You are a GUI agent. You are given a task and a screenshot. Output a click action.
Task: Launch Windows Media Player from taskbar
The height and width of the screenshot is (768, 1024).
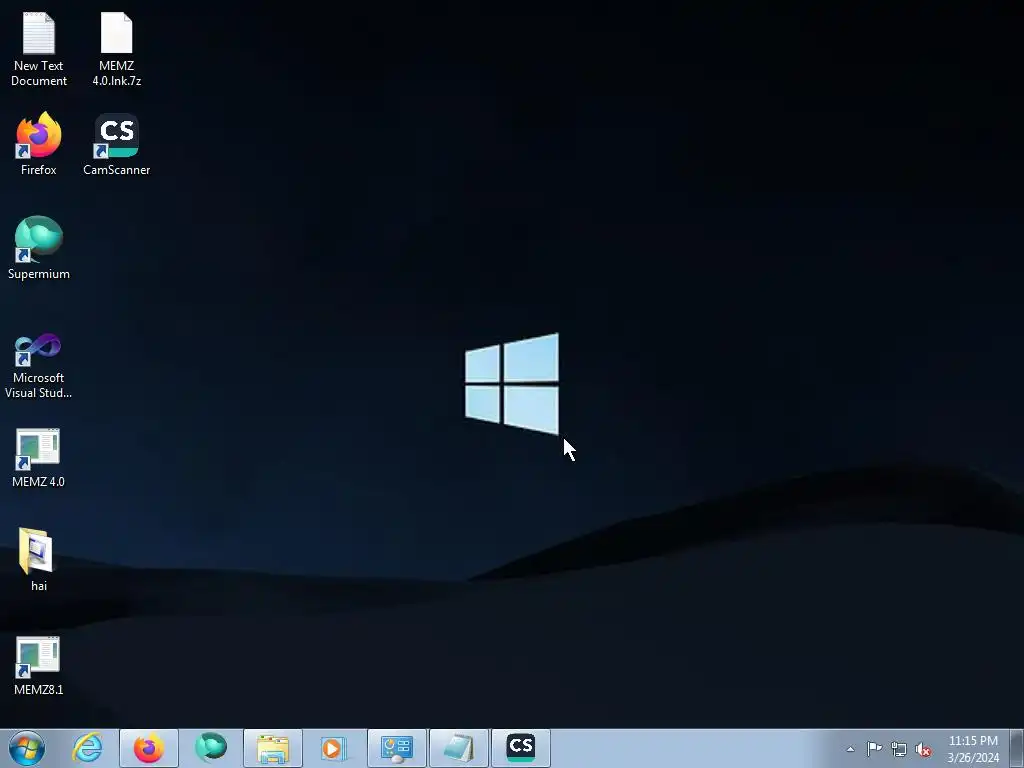click(334, 748)
